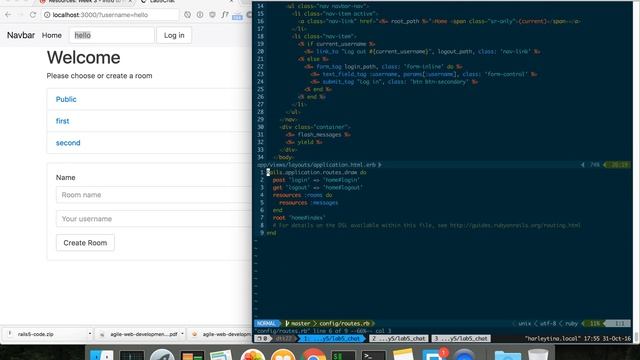The height and width of the screenshot is (360, 640).
Task: Click the Create Room button
Action: coord(85,243)
